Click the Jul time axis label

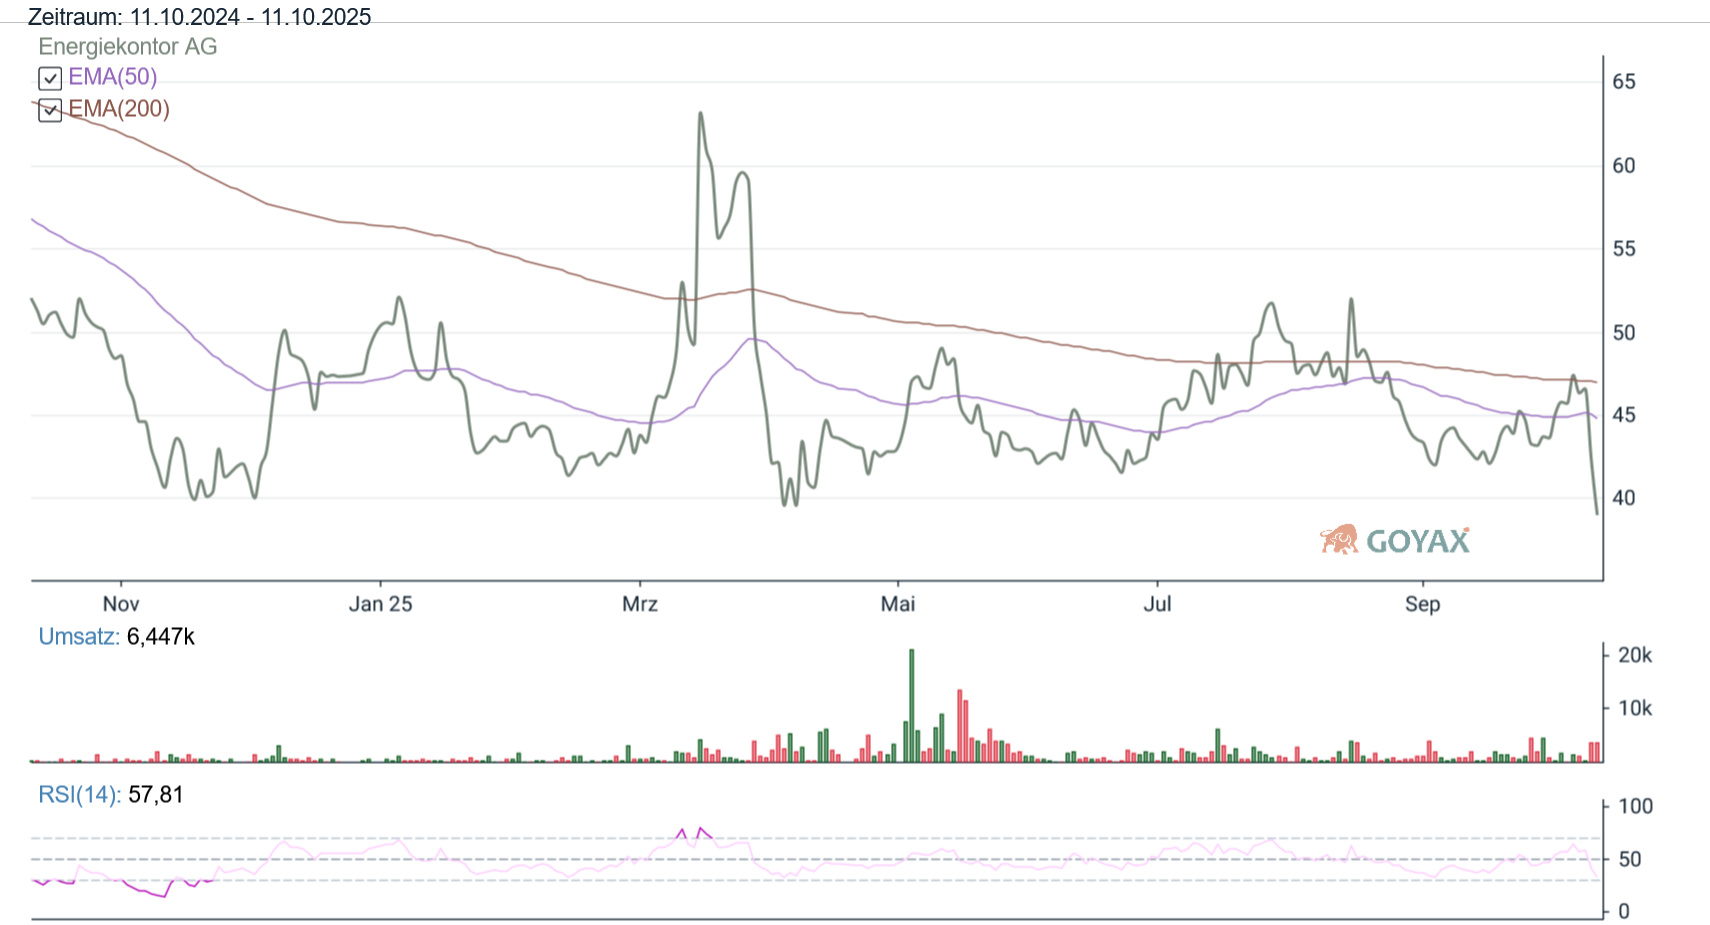(x=1157, y=604)
